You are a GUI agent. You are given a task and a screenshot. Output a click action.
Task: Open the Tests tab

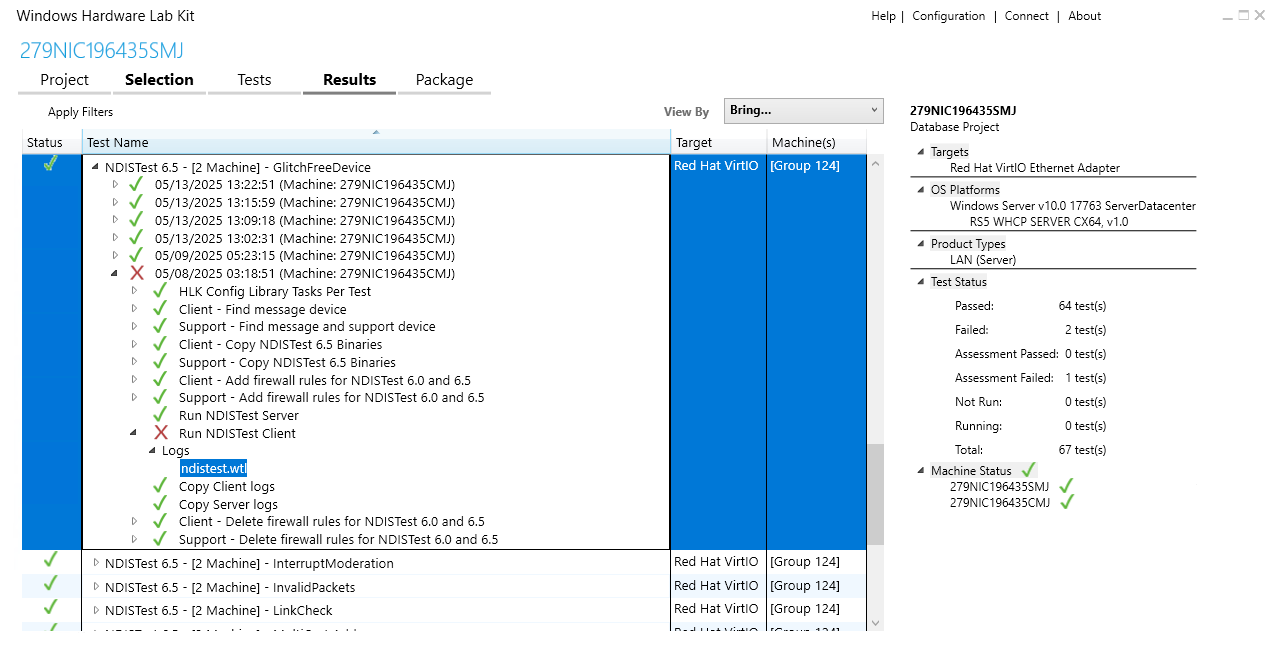coord(254,80)
